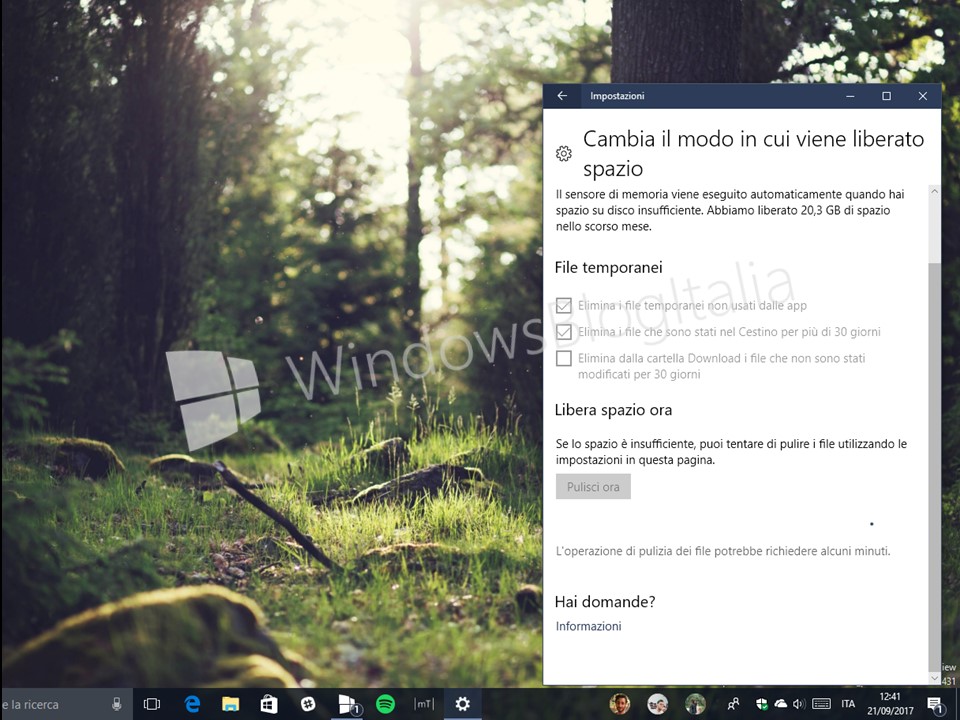Click the taskbar search box

click(x=50, y=704)
